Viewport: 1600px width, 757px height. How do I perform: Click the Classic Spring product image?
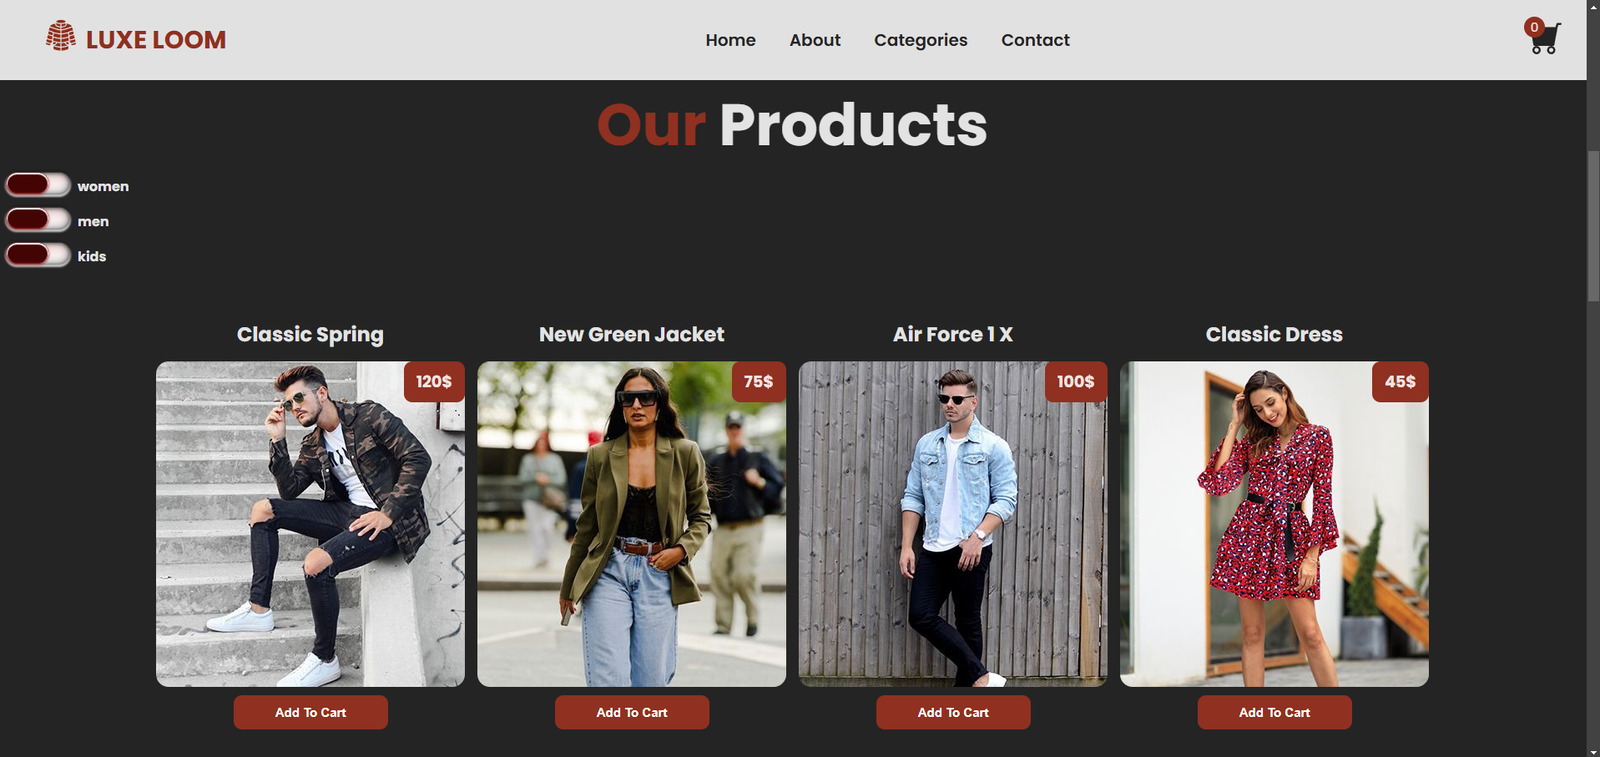pyautogui.click(x=310, y=524)
